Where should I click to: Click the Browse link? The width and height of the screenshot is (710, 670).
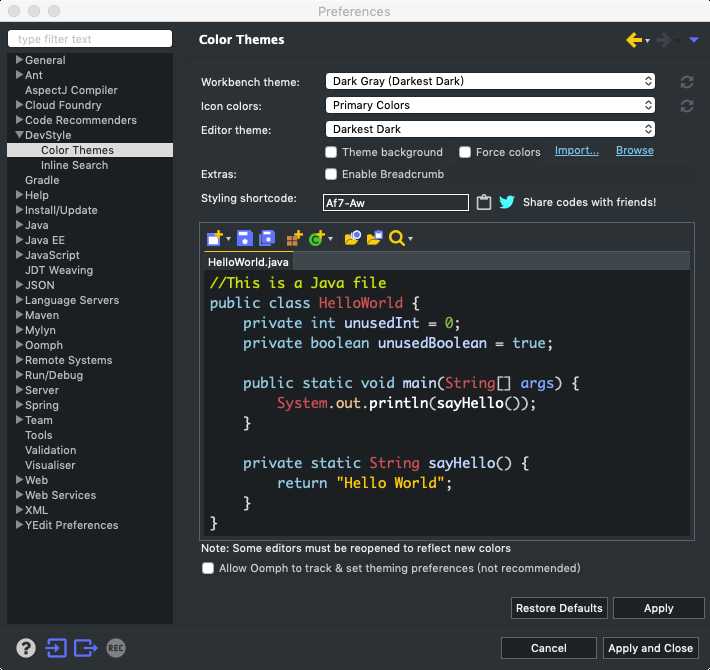click(x=634, y=151)
